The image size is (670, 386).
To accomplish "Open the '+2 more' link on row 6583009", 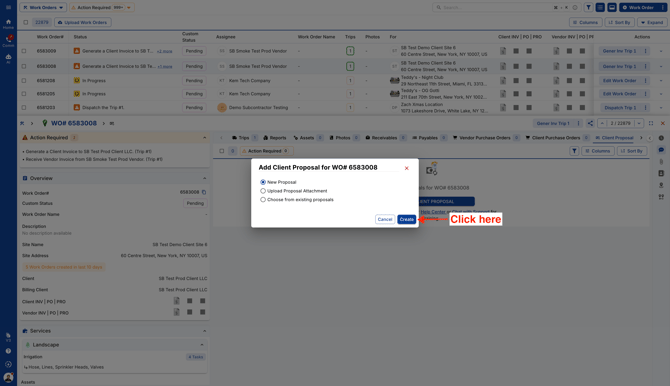I will click(x=165, y=51).
